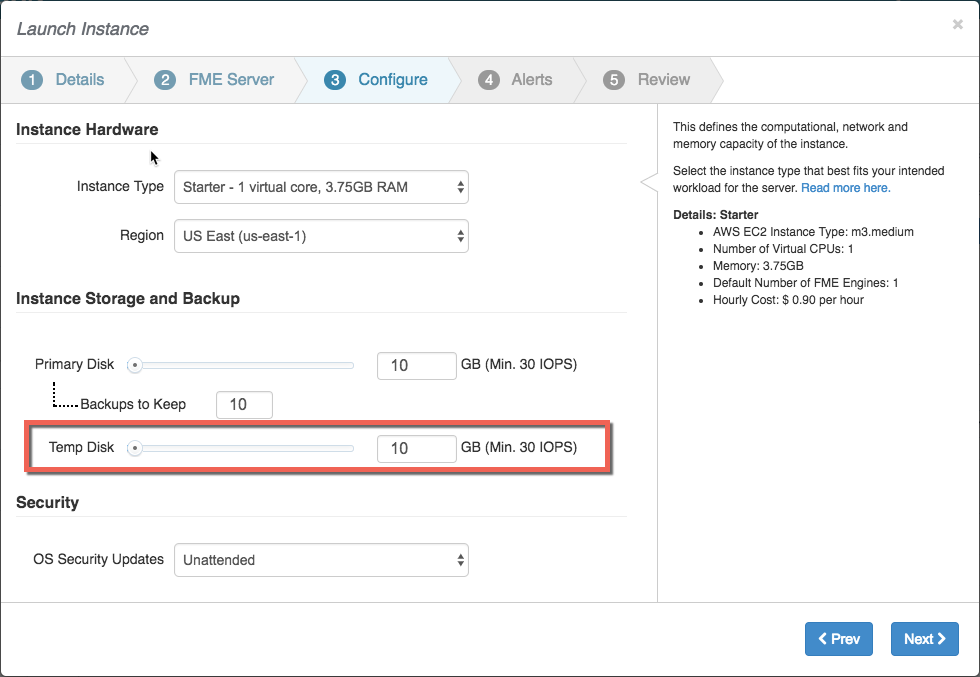Open the 'Read more here.' link

pos(846,188)
